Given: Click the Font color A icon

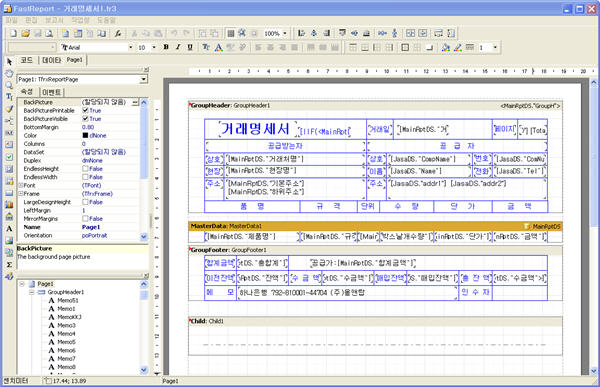Looking at the screenshot, I should 218,47.
